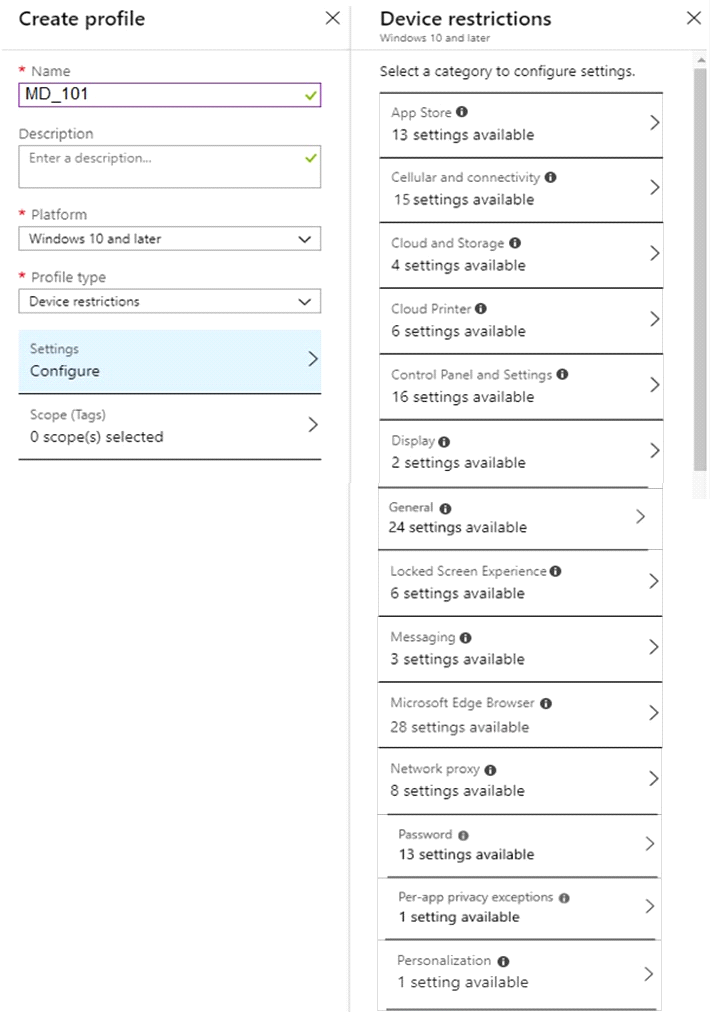Click the App Store info icon
The height and width of the screenshot is (1029, 719).
point(462,112)
